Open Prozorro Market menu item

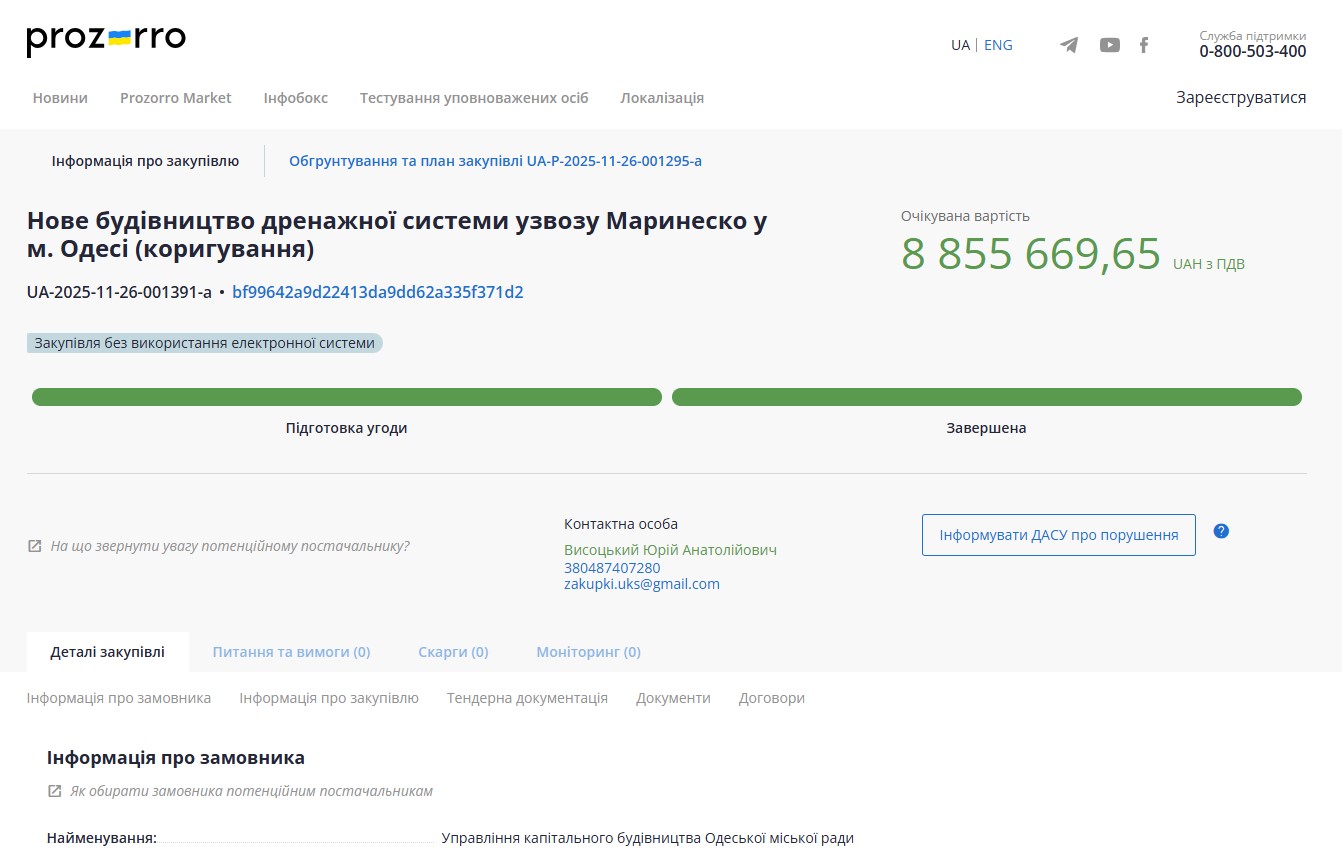pos(175,98)
